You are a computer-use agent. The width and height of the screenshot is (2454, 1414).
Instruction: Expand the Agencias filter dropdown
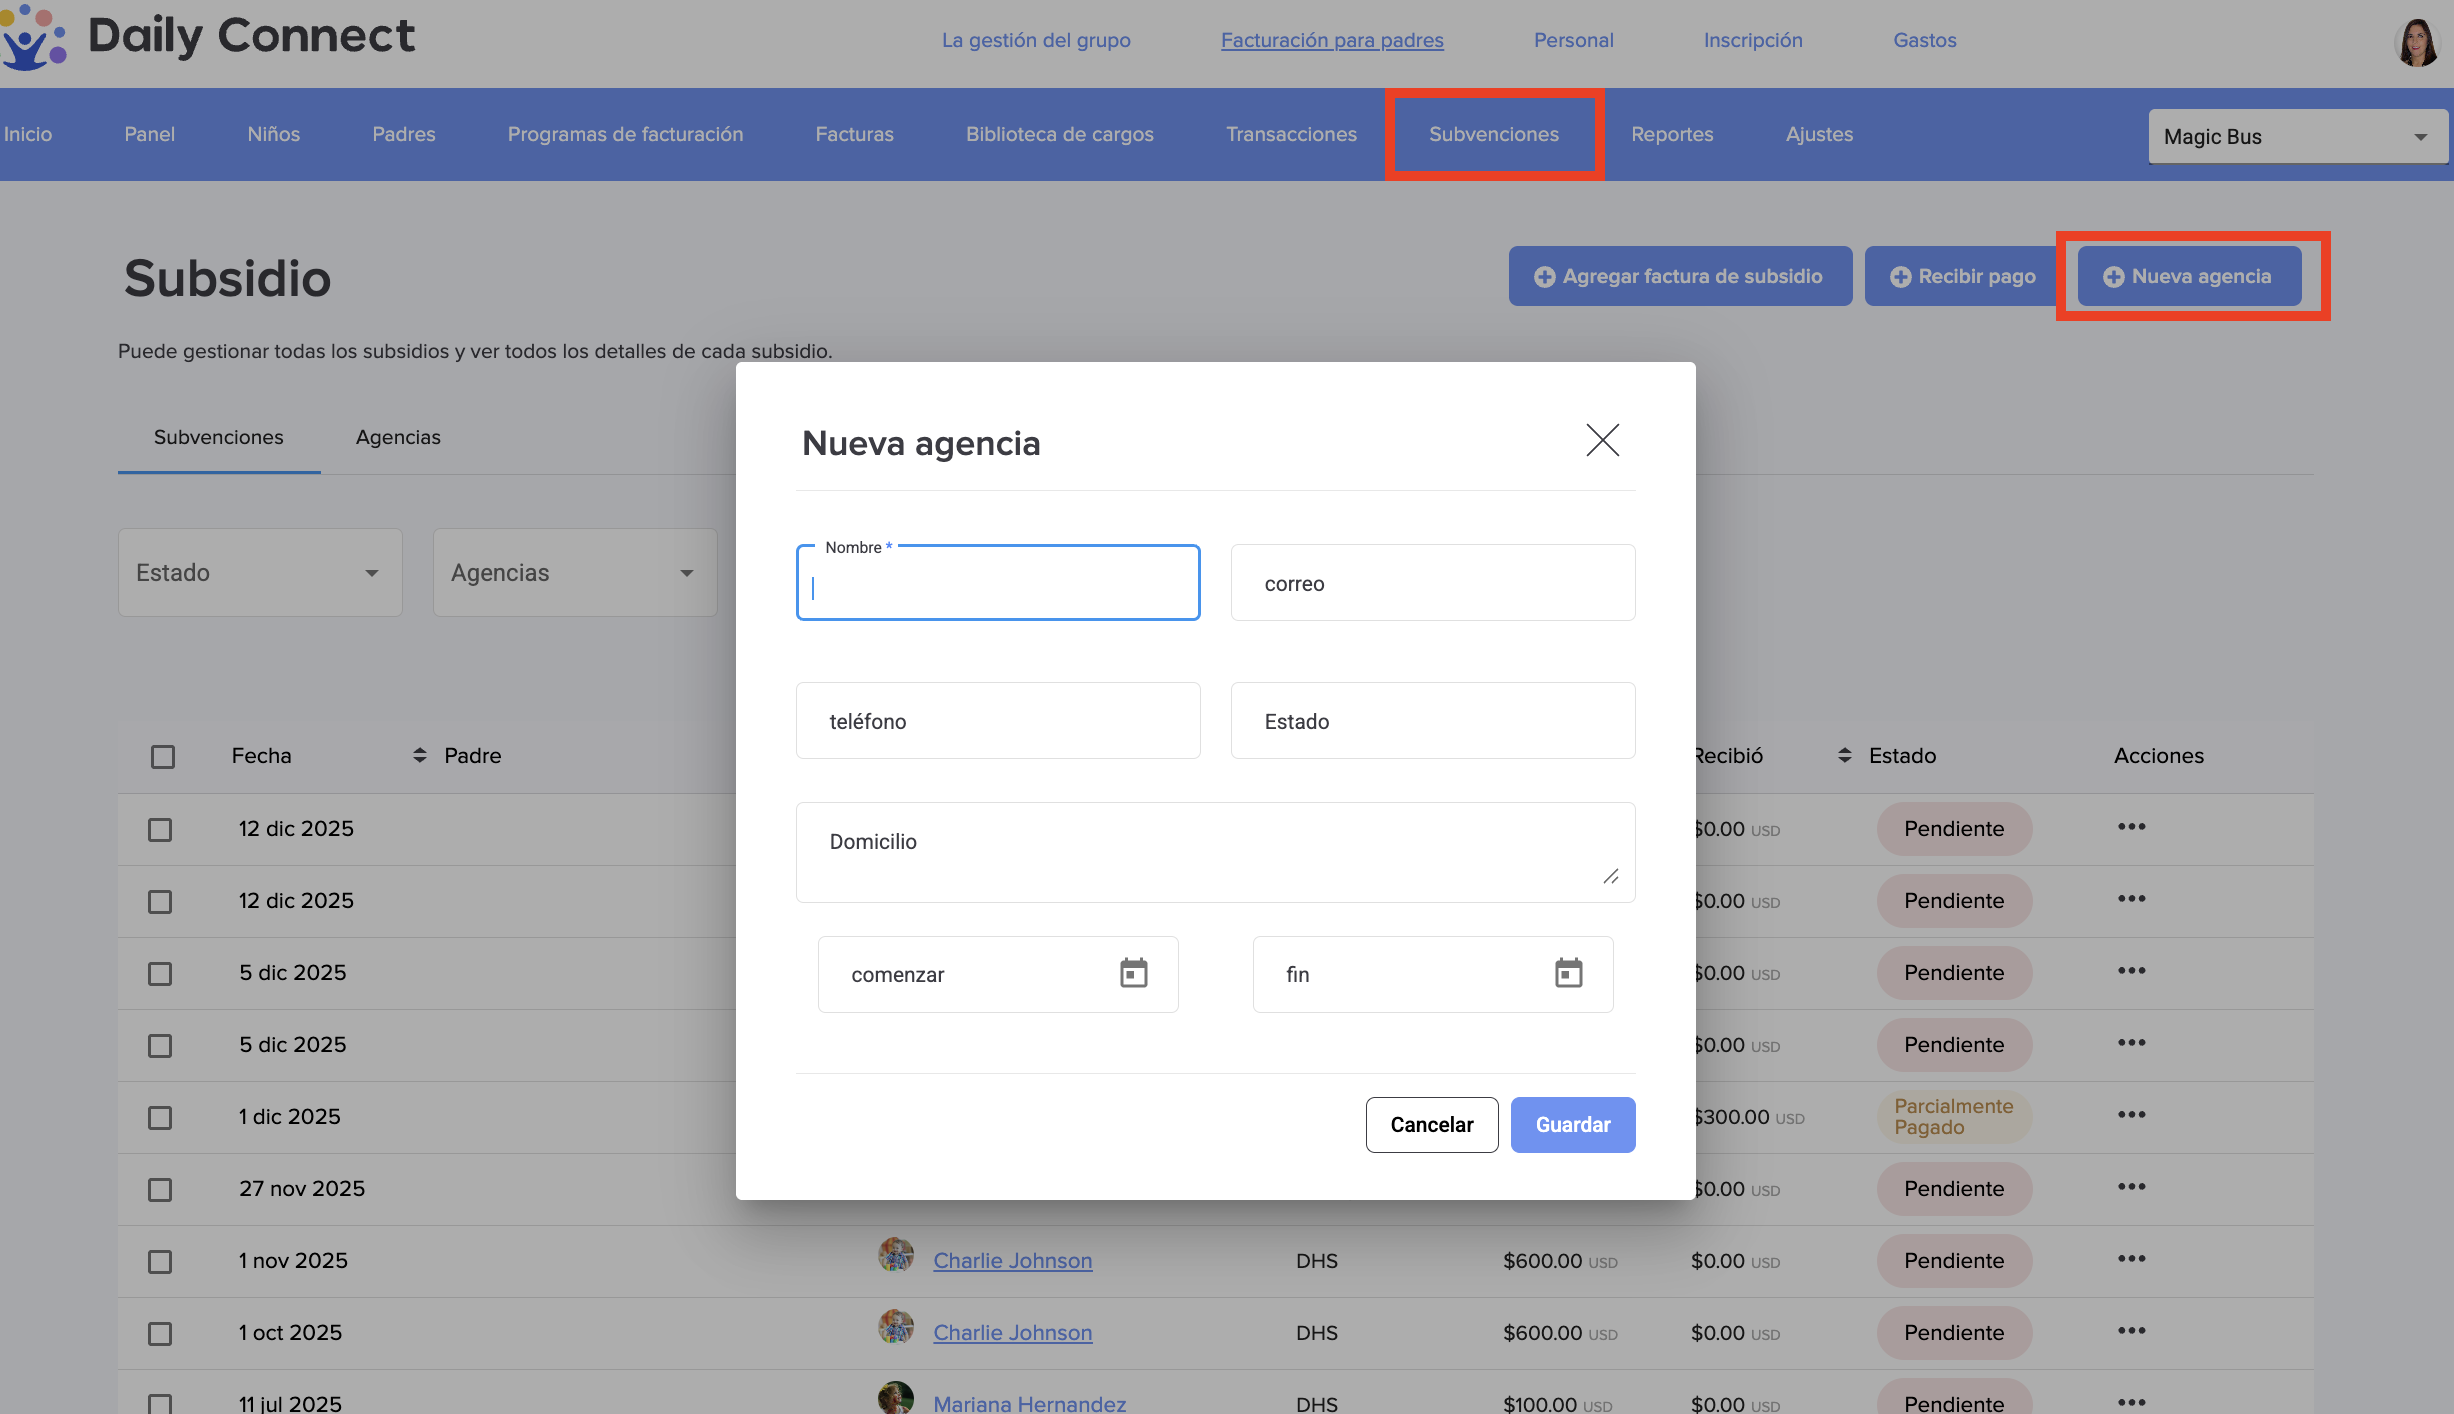pyautogui.click(x=574, y=573)
